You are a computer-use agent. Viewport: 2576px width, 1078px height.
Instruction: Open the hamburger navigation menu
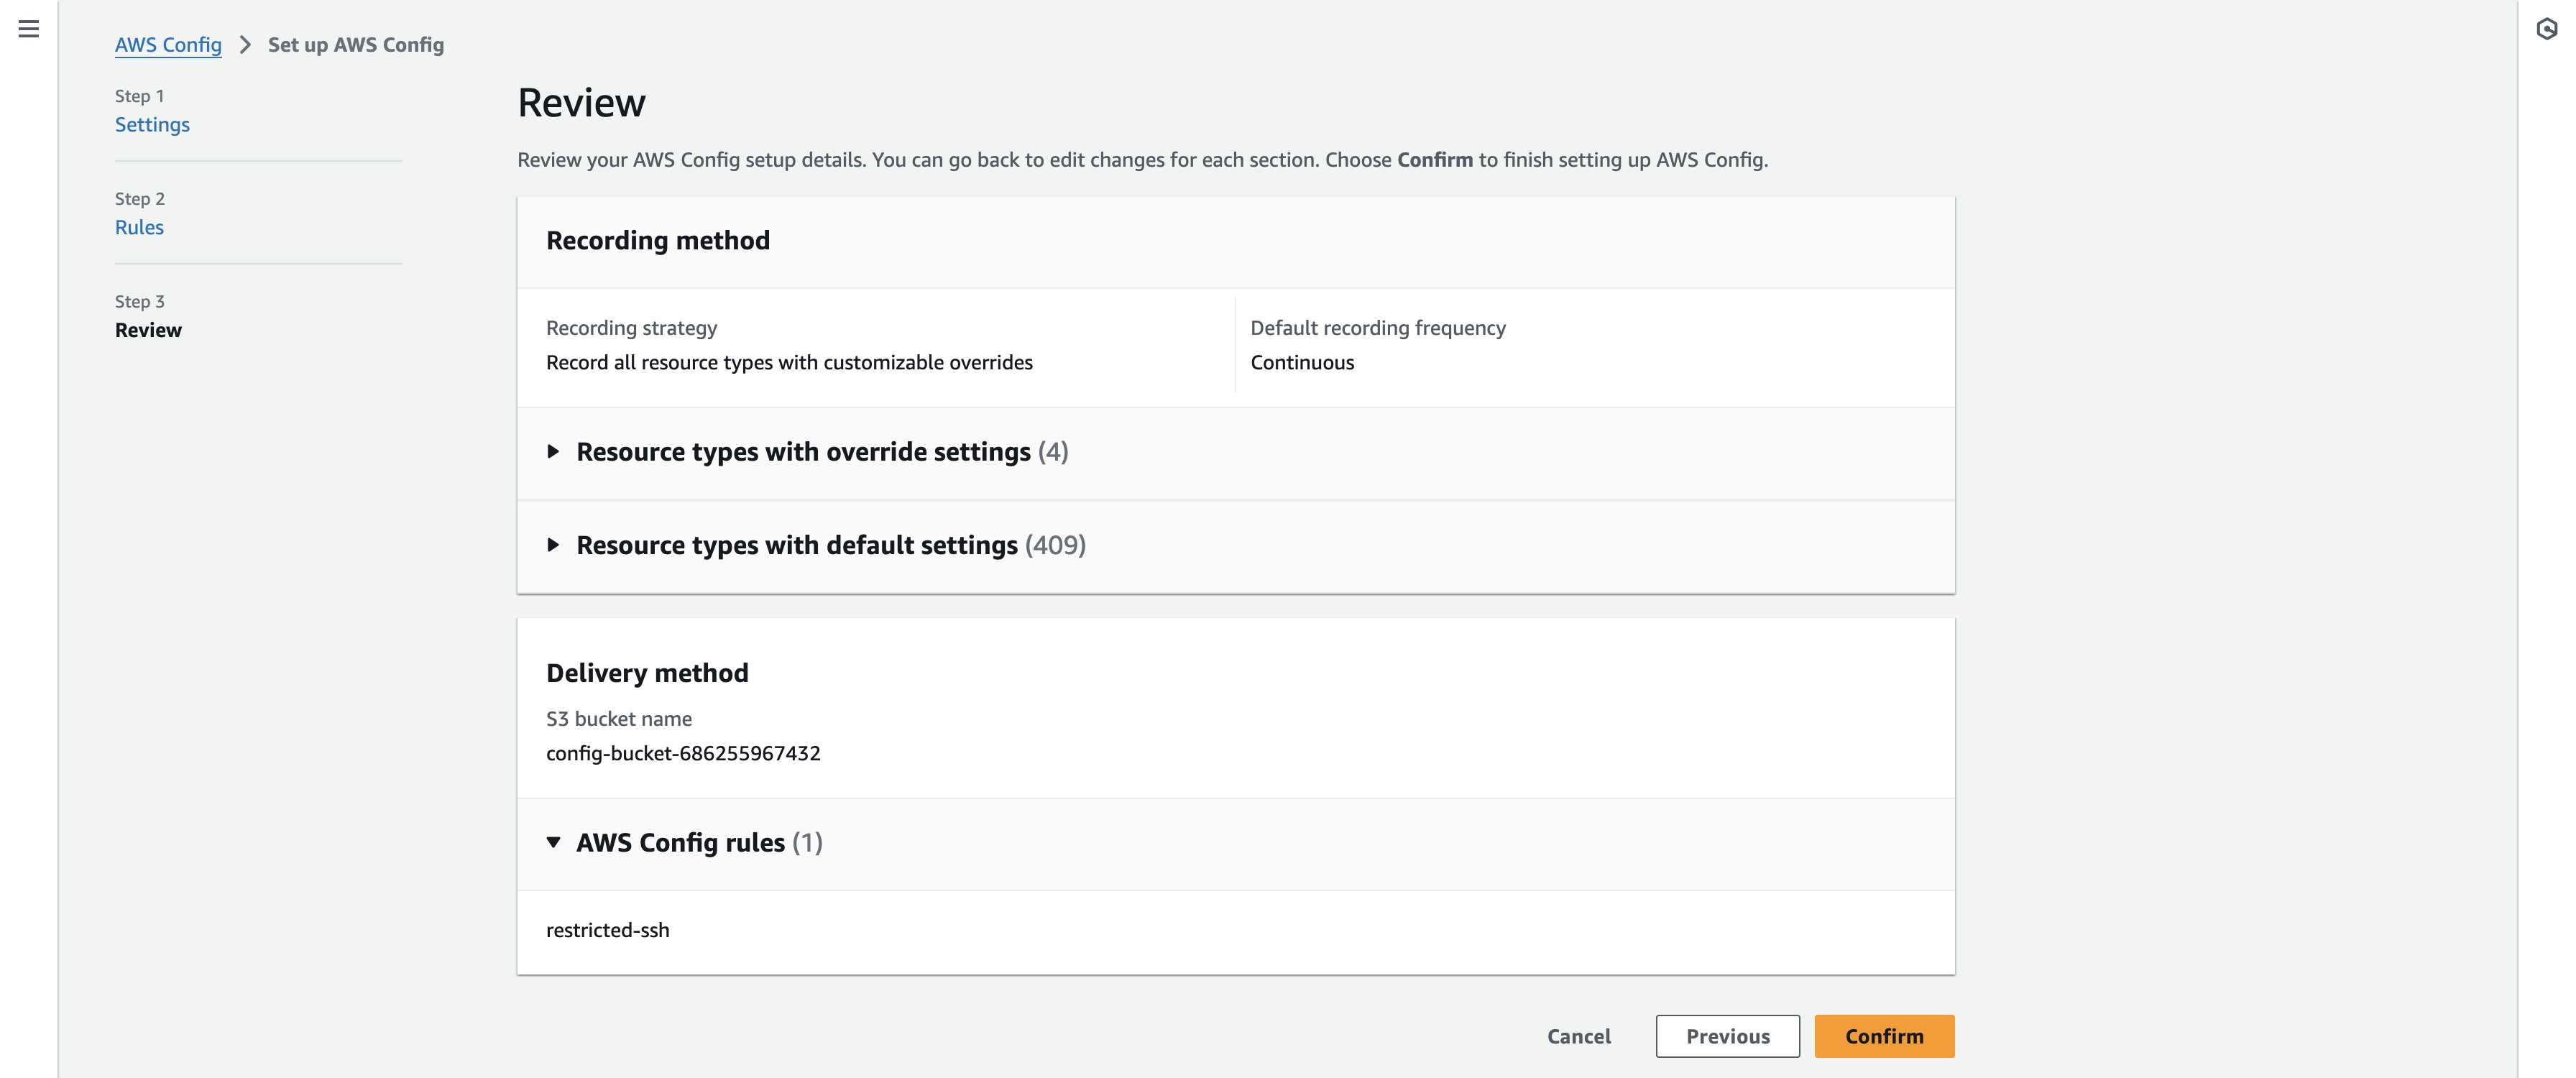tap(29, 29)
